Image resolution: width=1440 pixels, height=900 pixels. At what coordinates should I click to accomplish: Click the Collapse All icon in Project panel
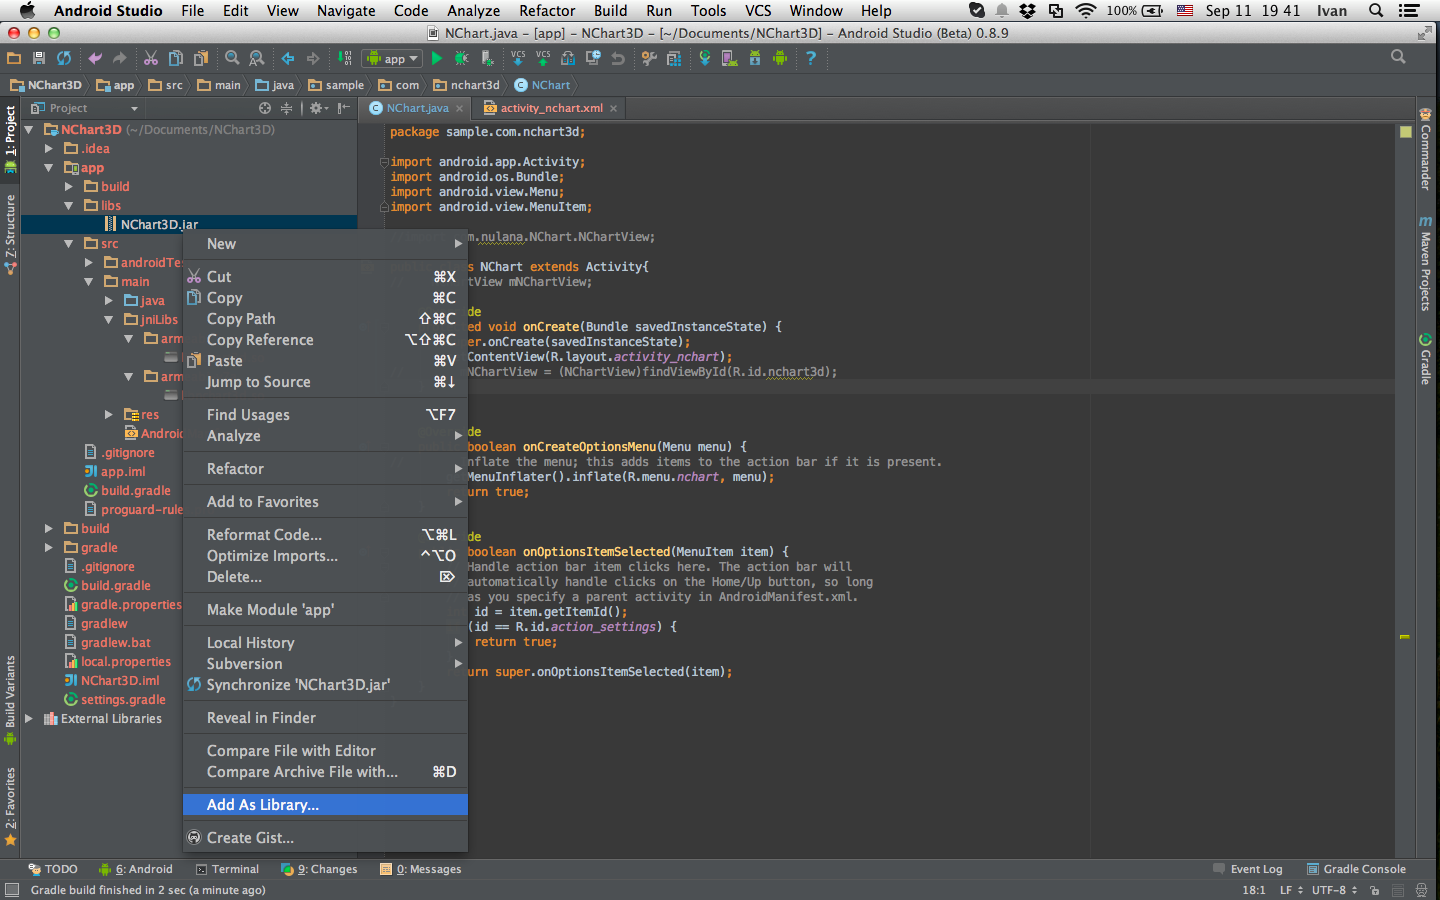click(287, 108)
